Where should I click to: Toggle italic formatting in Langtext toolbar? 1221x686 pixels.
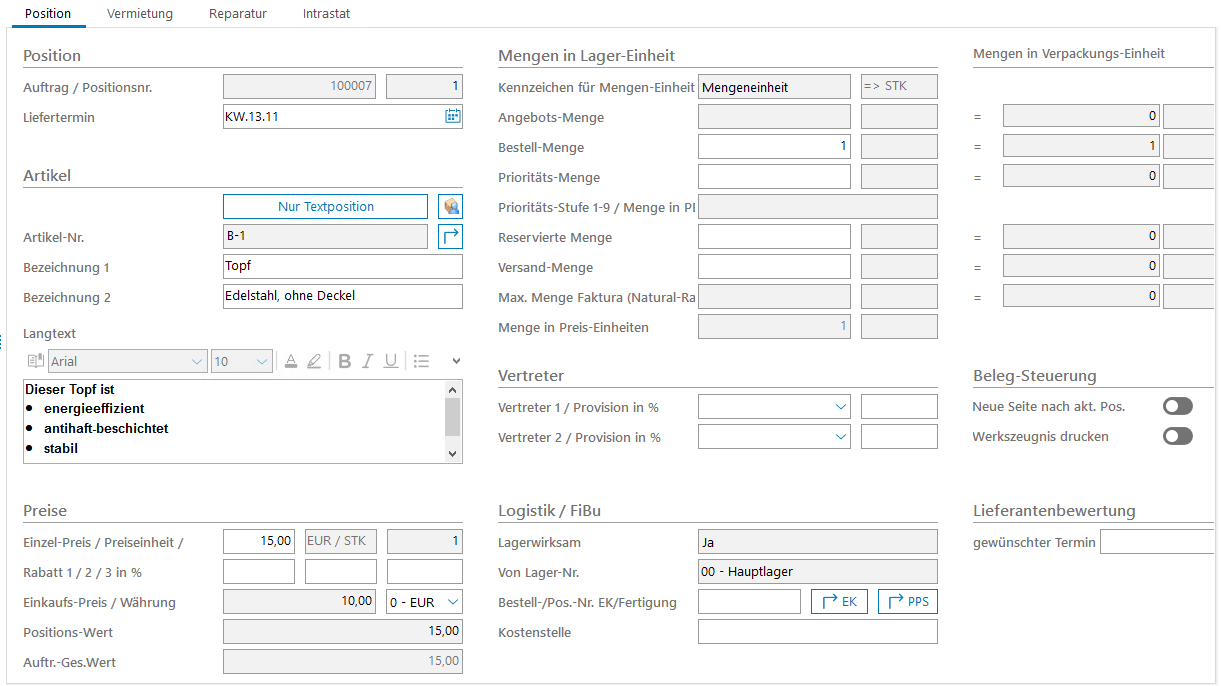click(367, 361)
